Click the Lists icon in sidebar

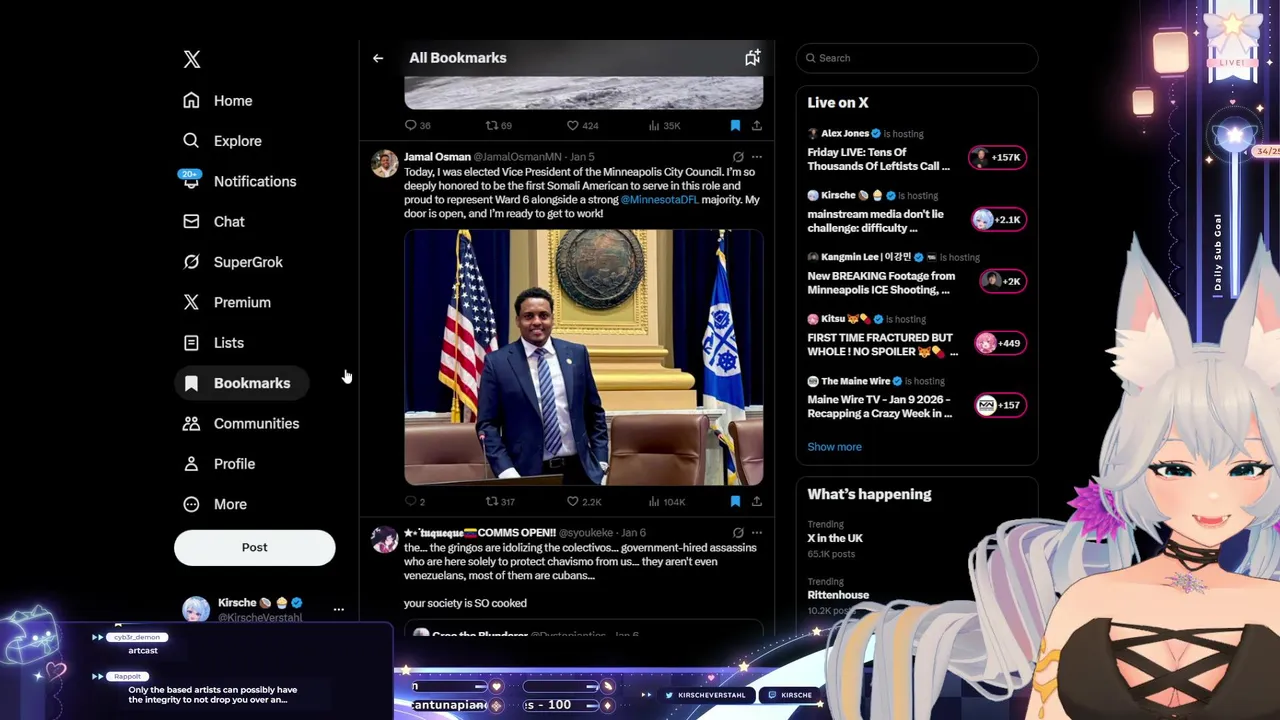pyautogui.click(x=191, y=343)
